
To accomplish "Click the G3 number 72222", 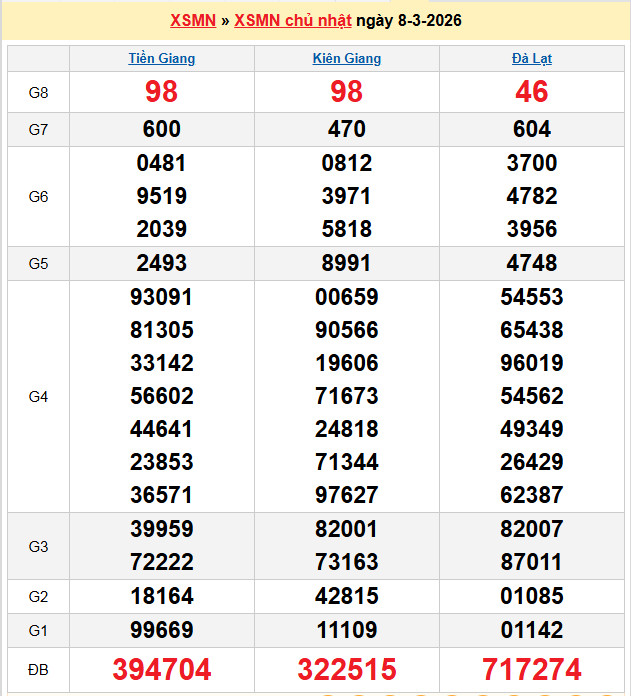I will click(162, 562).
